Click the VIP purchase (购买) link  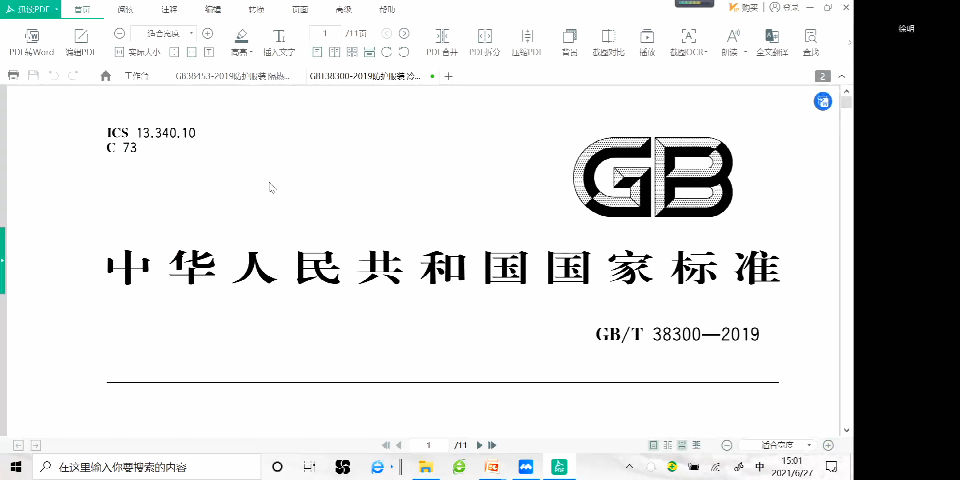(744, 7)
